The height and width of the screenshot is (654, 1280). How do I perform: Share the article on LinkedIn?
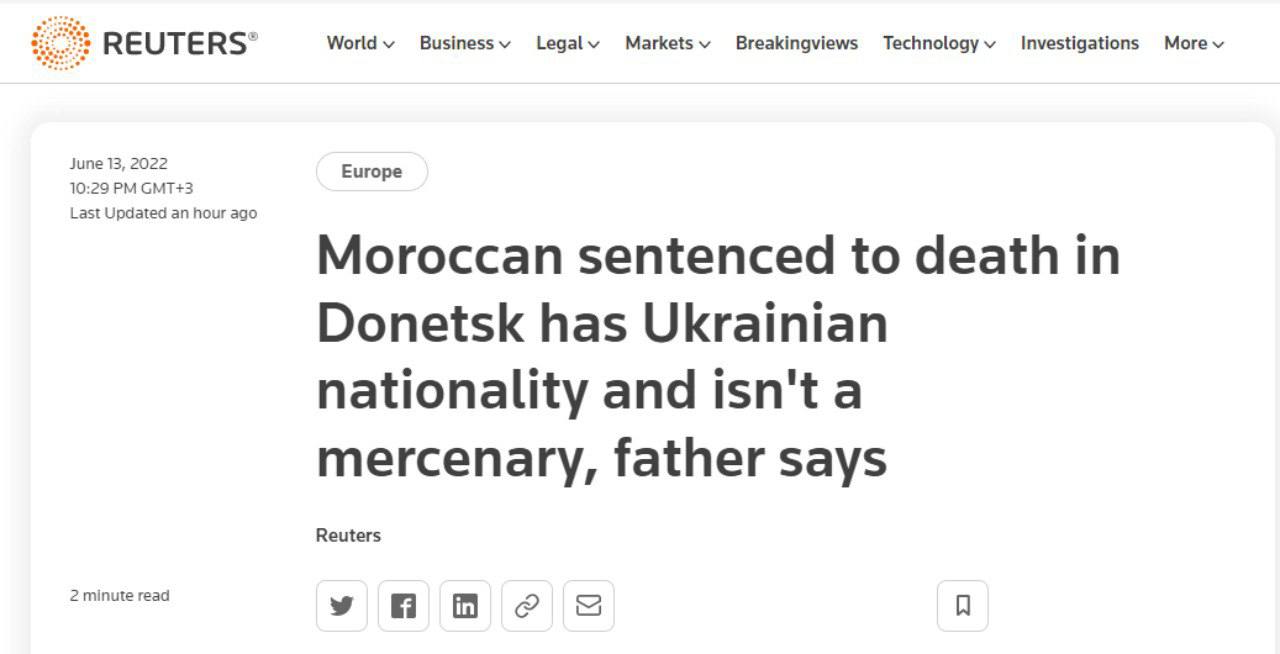465,605
